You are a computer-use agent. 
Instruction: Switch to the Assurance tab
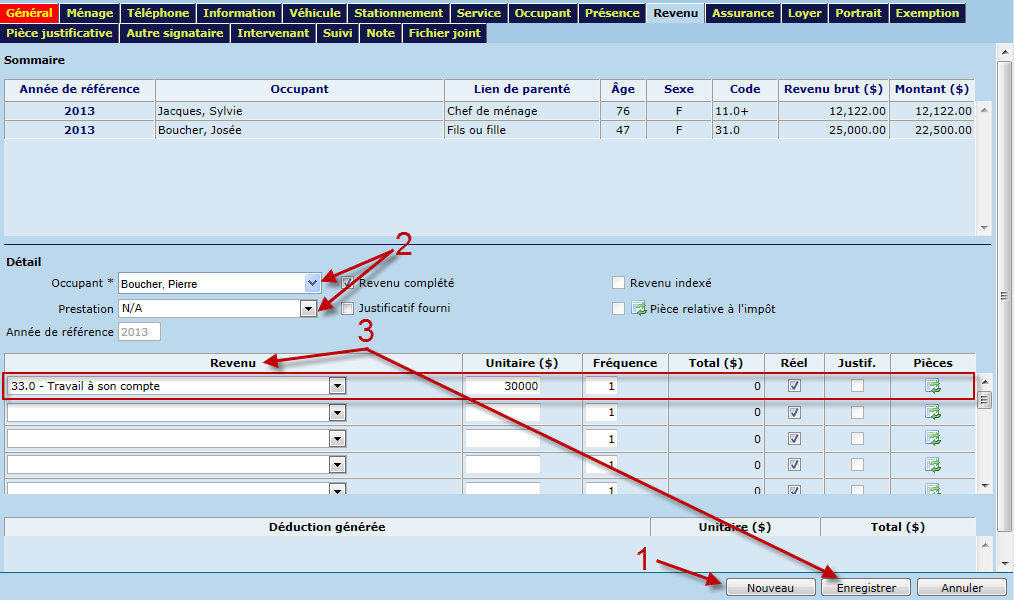pyautogui.click(x=742, y=13)
